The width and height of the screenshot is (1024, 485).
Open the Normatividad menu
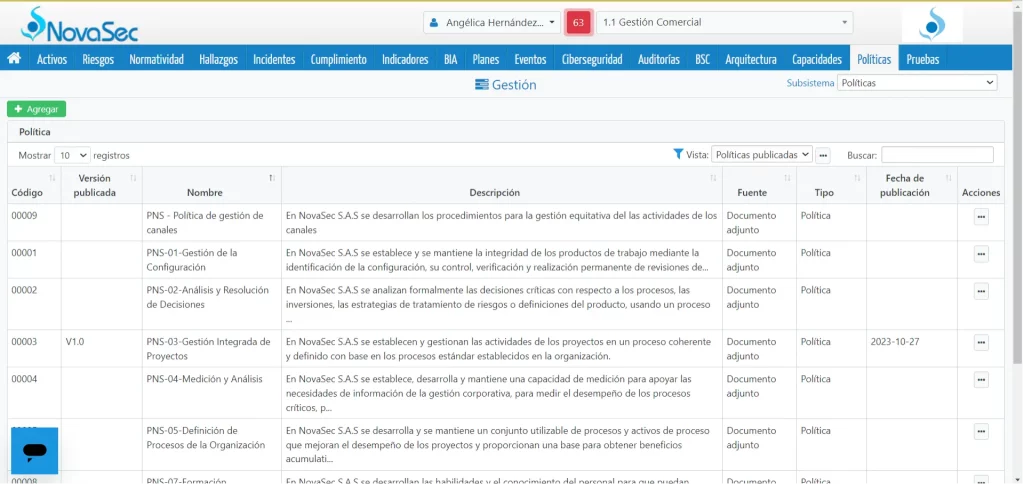coord(156,59)
